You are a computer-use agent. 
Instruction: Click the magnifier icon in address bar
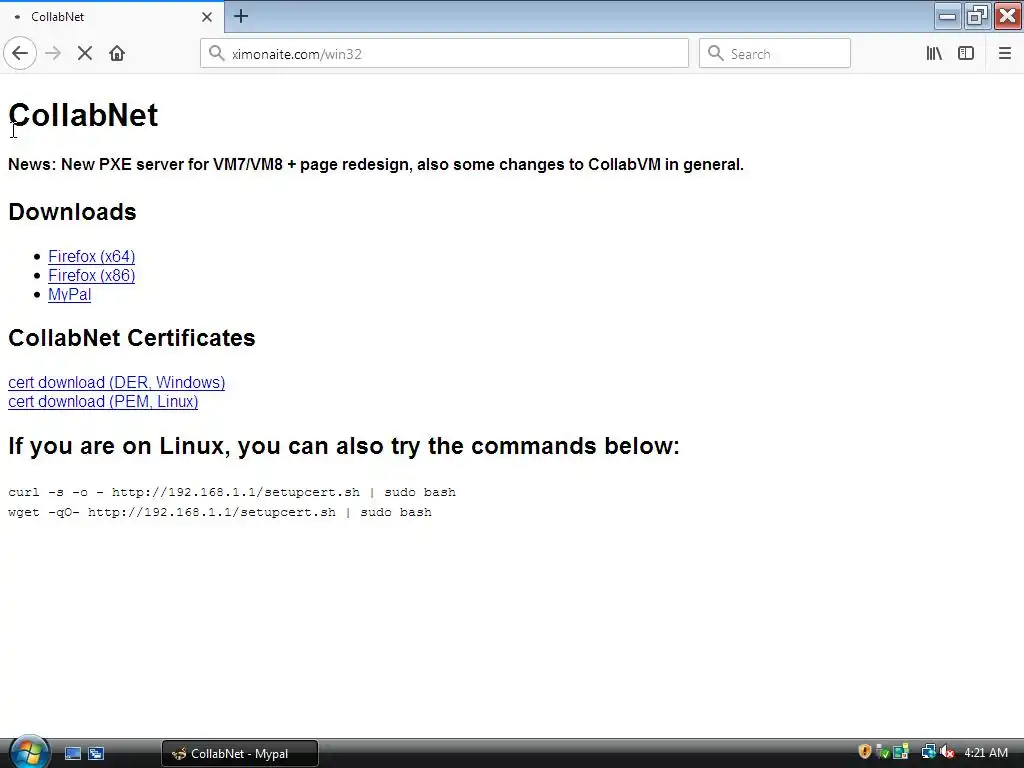(216, 53)
